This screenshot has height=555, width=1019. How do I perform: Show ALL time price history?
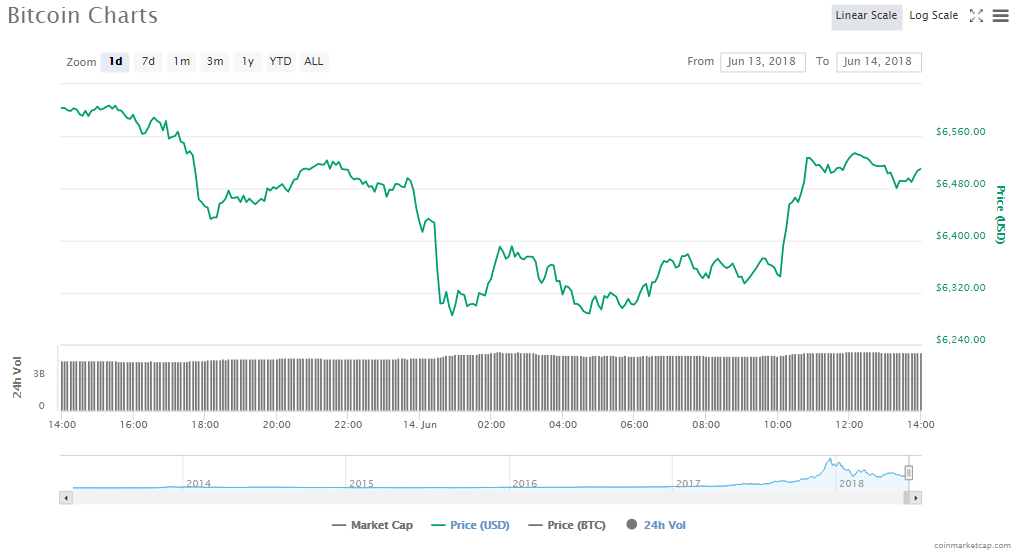pos(314,62)
